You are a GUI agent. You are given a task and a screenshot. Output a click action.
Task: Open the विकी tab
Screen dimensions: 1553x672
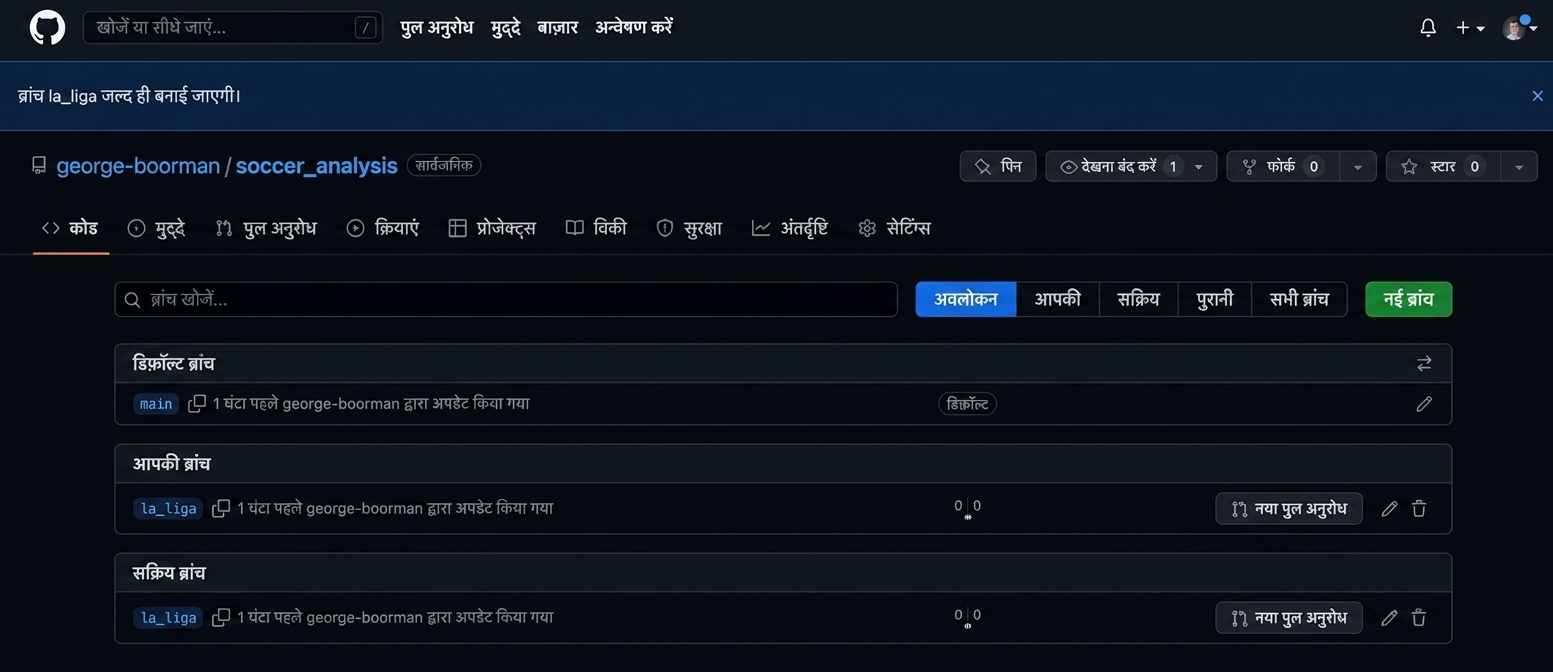tap(596, 228)
